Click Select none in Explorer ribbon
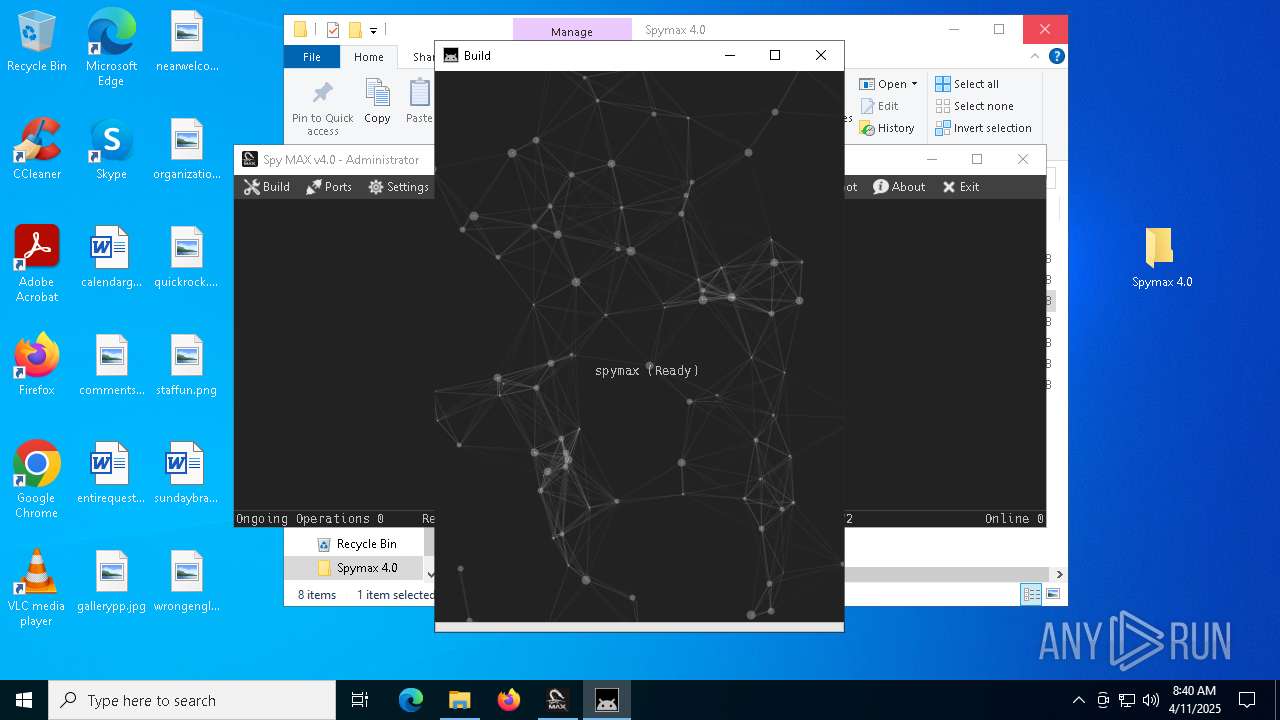Screen dimensions: 1280x720 pos(975,106)
